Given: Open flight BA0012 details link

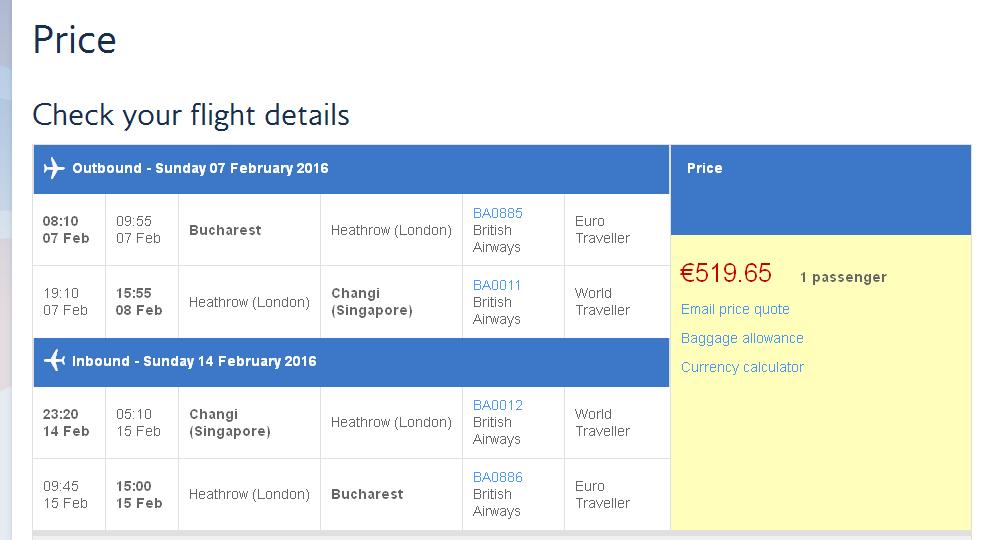Looking at the screenshot, I should coord(498,405).
